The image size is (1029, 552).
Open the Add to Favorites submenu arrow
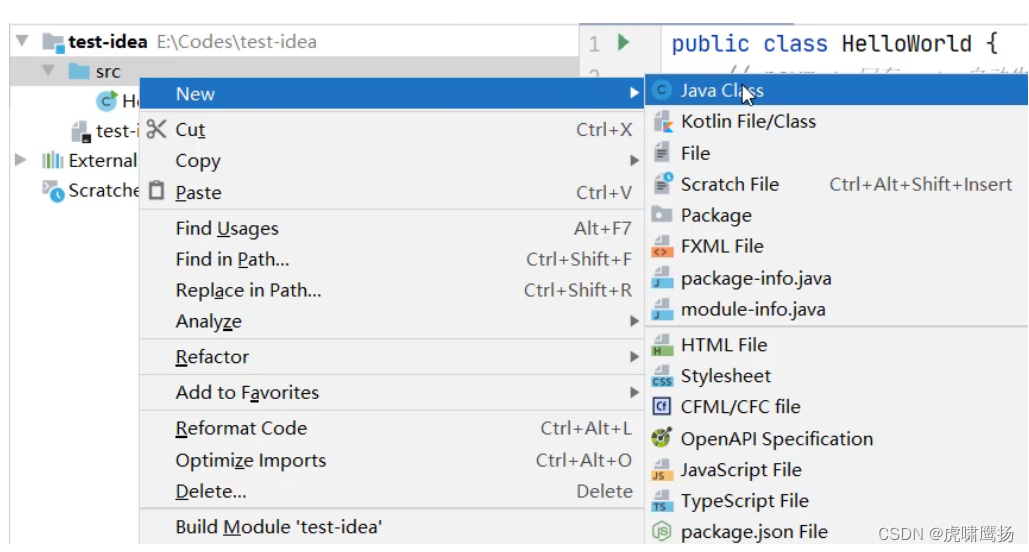click(634, 392)
